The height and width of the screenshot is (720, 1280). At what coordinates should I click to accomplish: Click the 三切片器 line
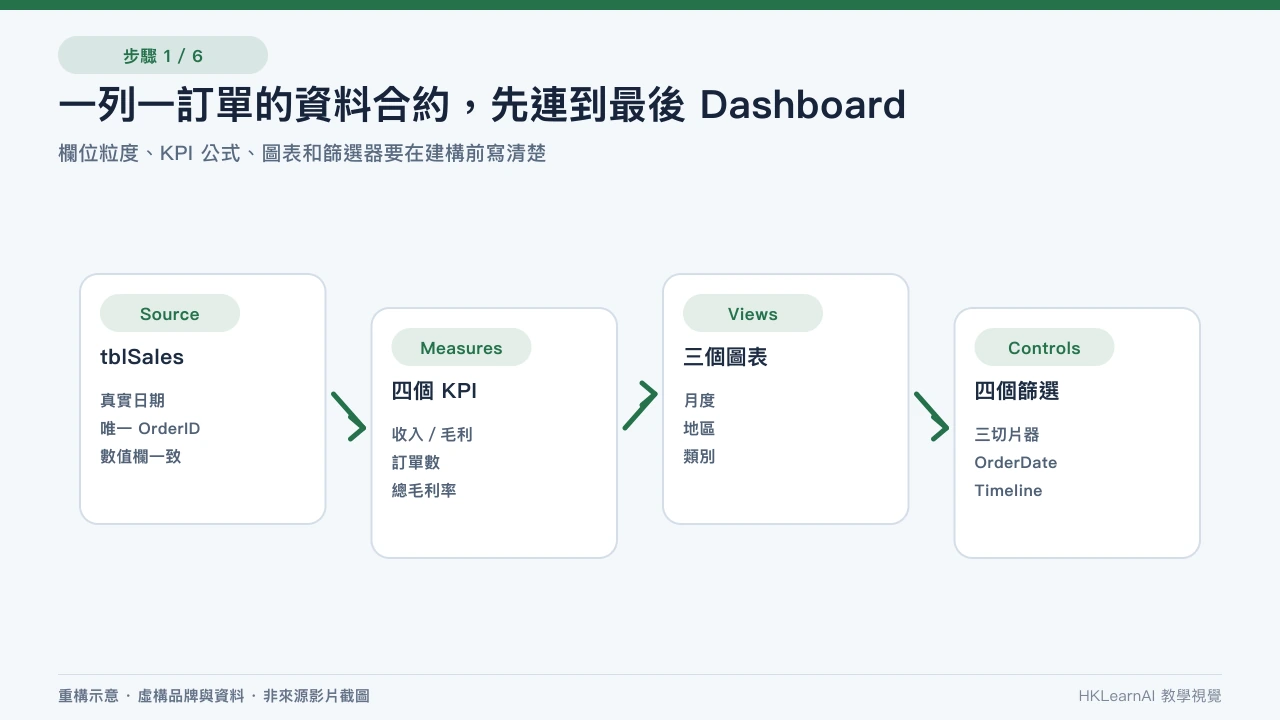tap(1007, 434)
